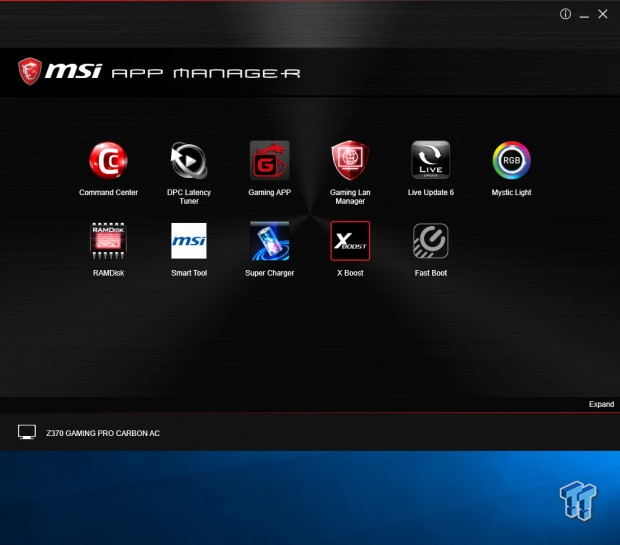
Task: Click the Live Update 6 label
Action: (x=431, y=192)
